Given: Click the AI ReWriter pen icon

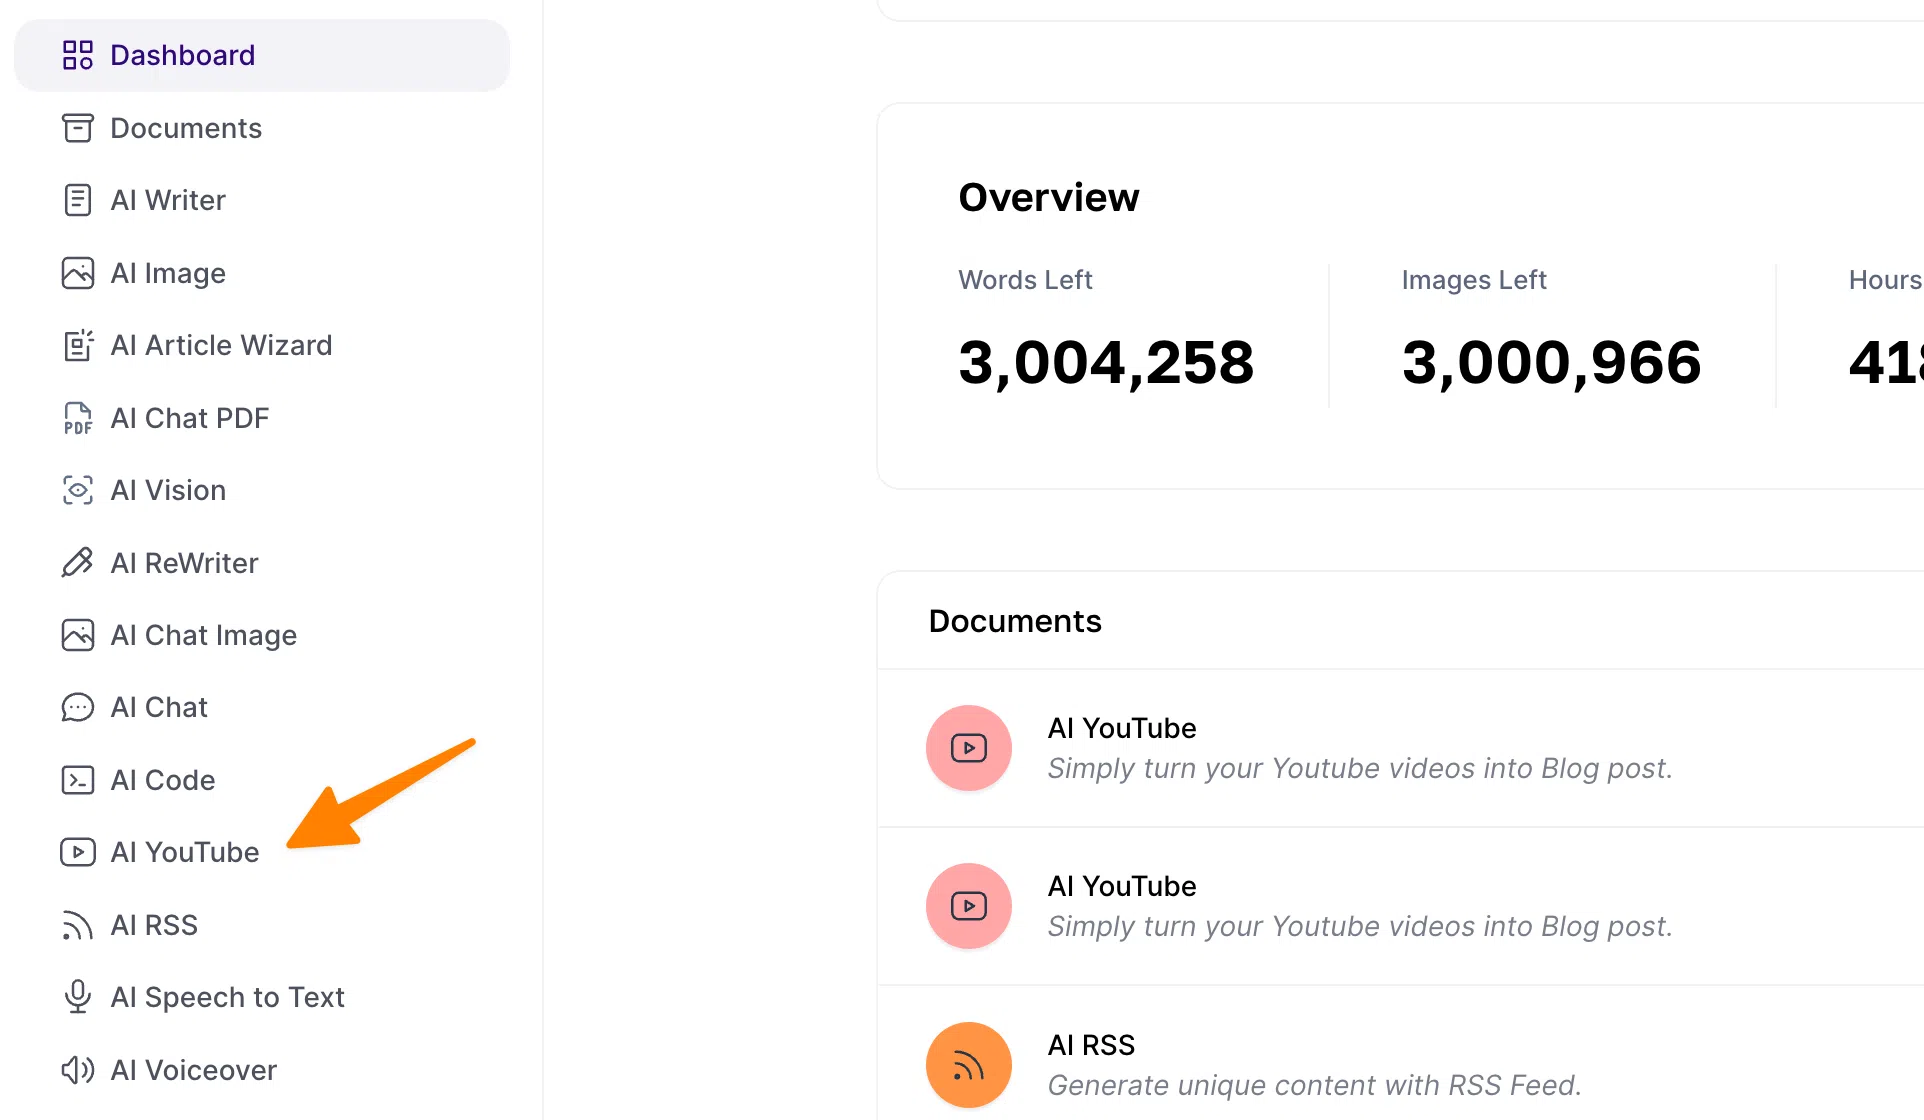Looking at the screenshot, I should point(77,562).
